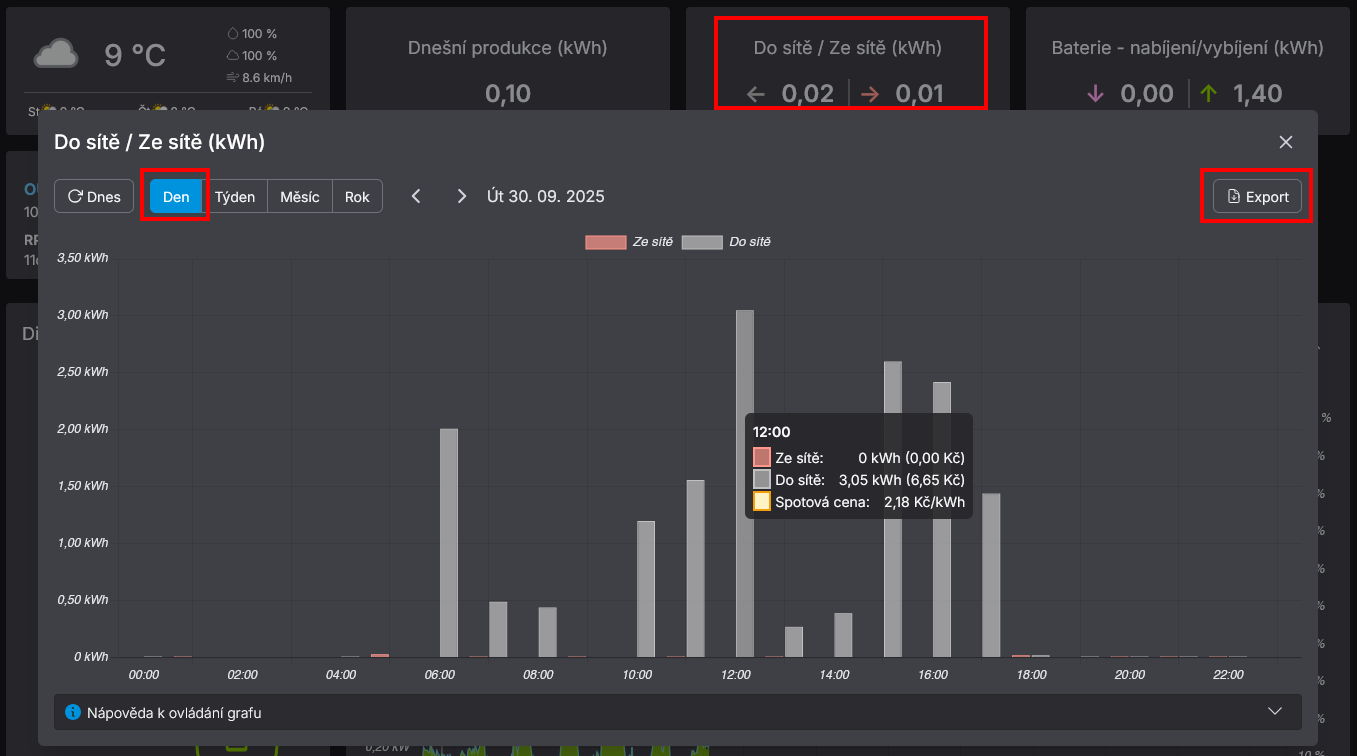Close the Do sítě / Ze sítě dialog

click(1286, 142)
